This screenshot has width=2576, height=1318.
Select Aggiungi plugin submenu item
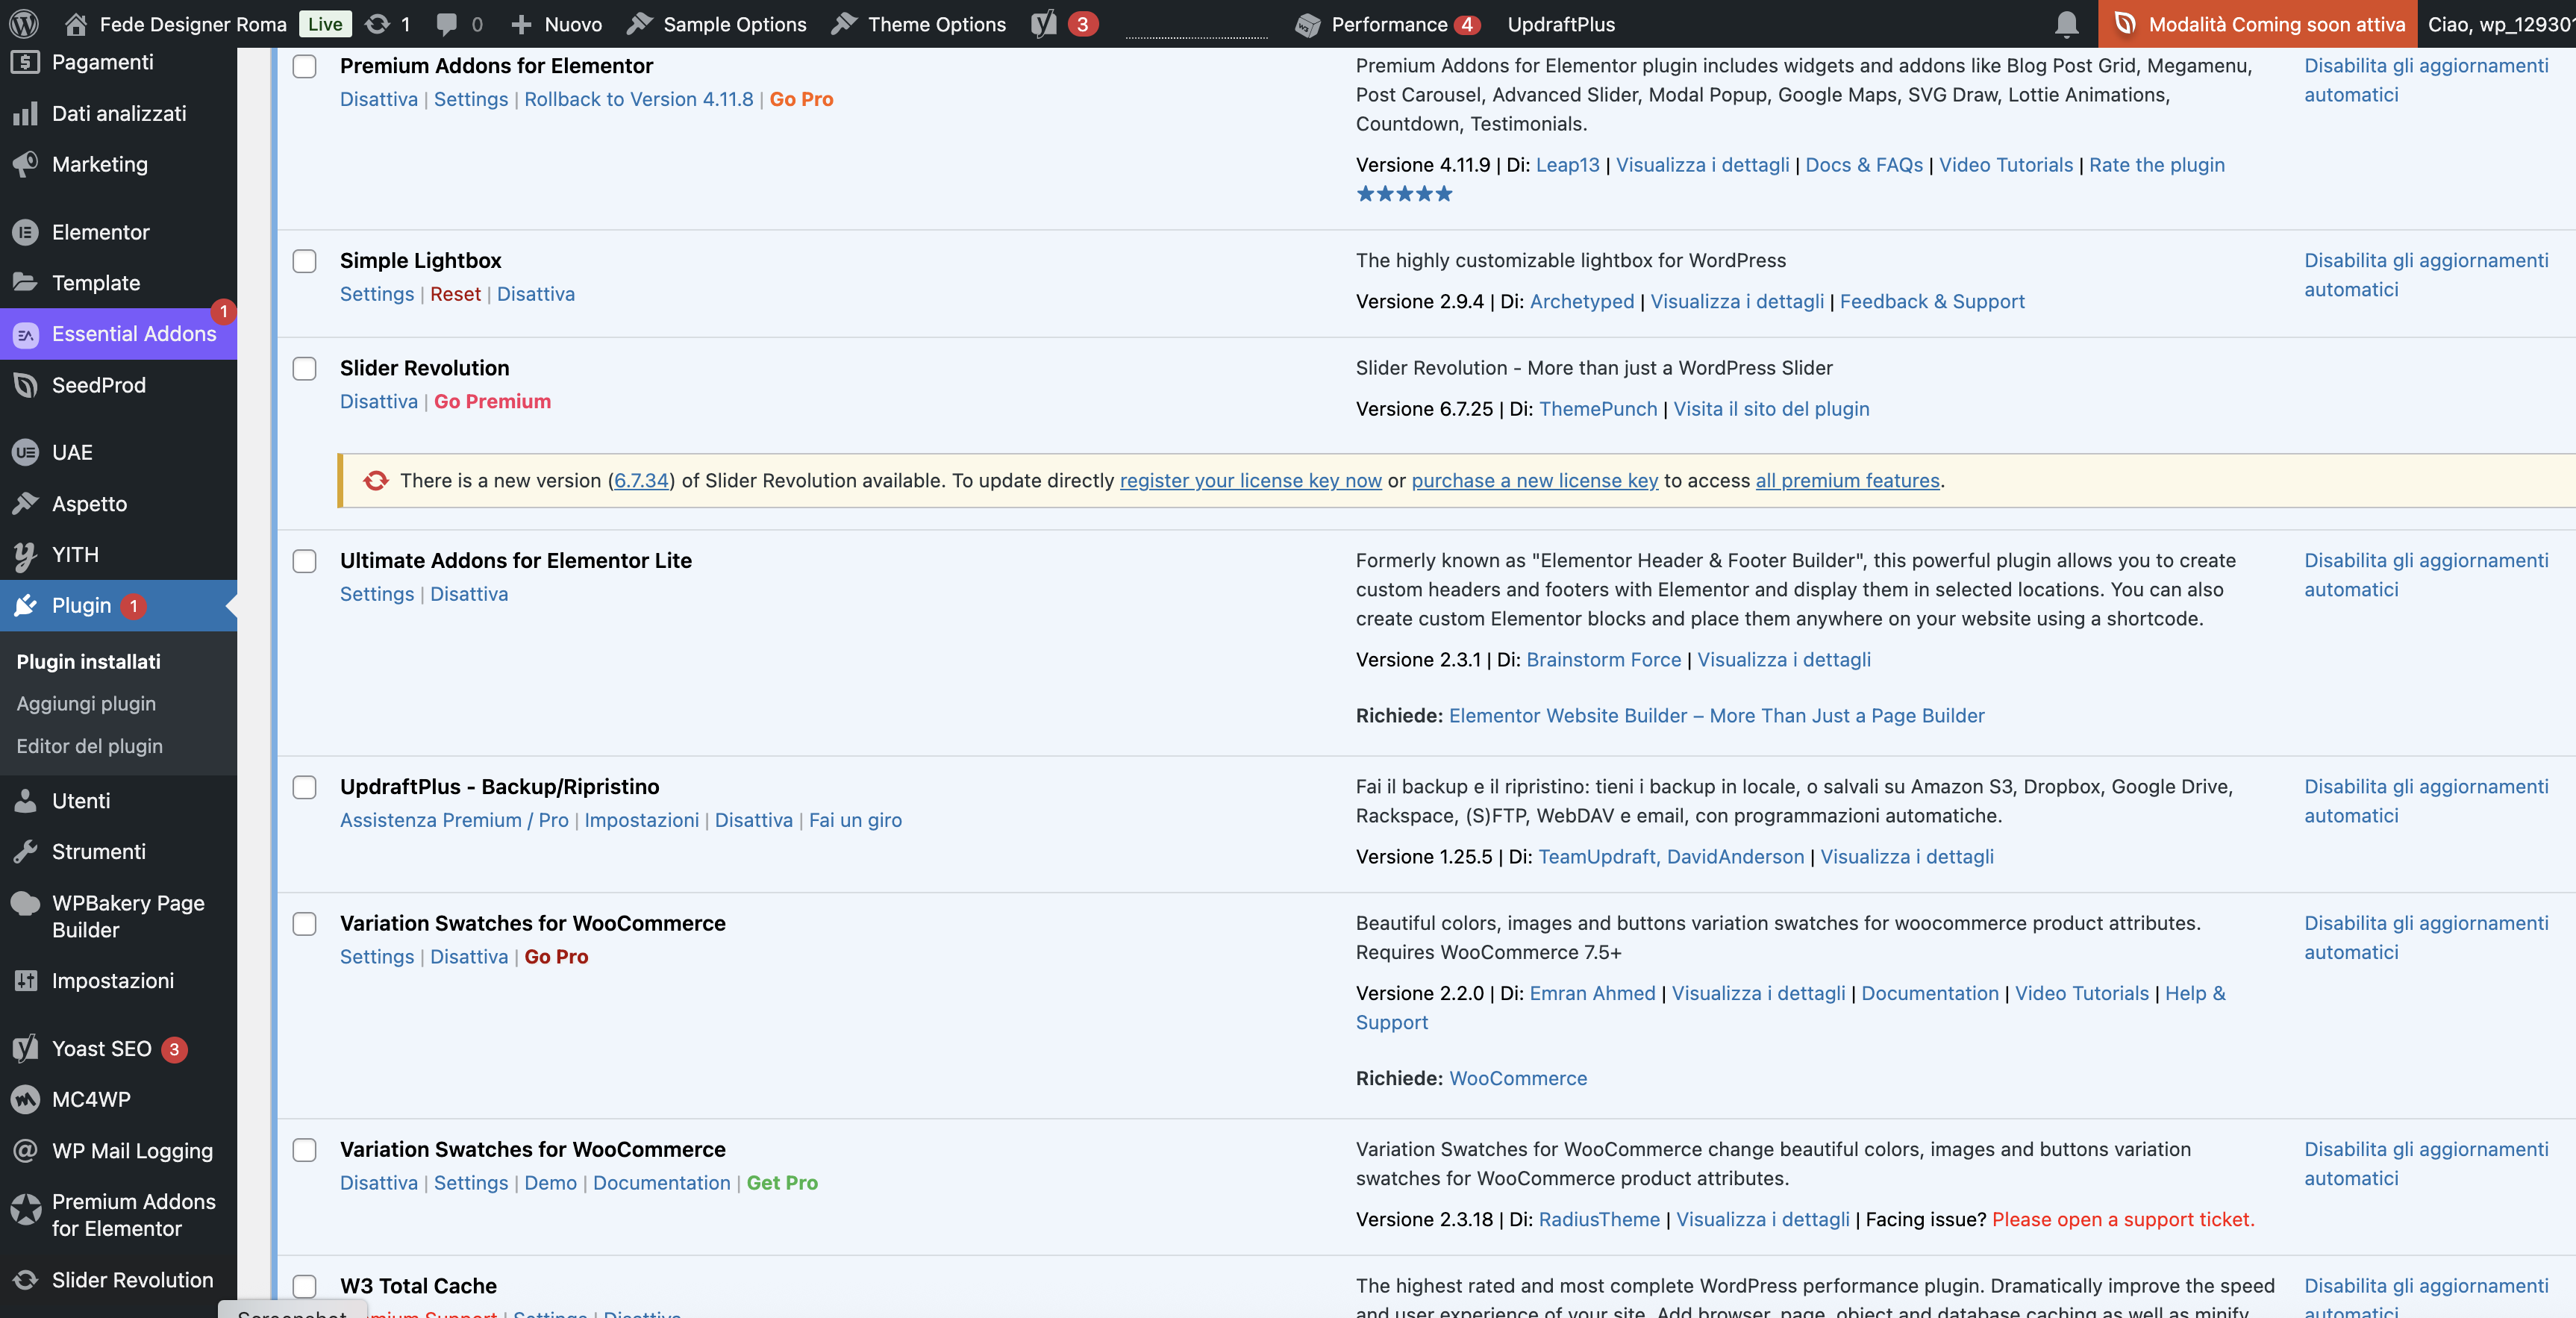pyautogui.click(x=86, y=703)
